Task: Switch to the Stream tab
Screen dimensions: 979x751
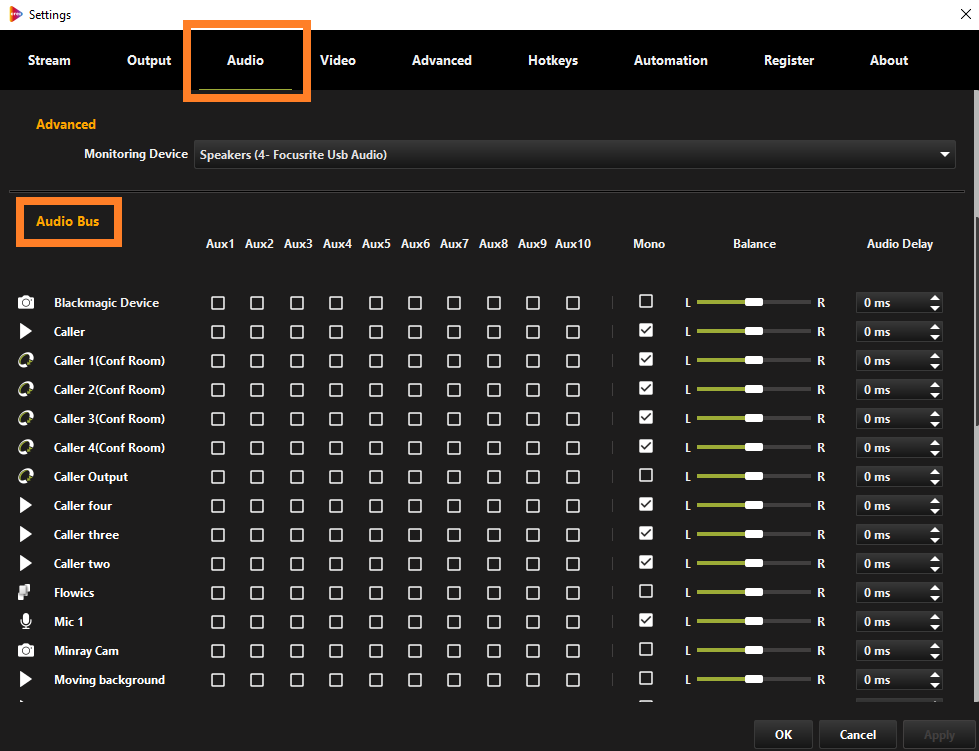Action: pos(49,61)
